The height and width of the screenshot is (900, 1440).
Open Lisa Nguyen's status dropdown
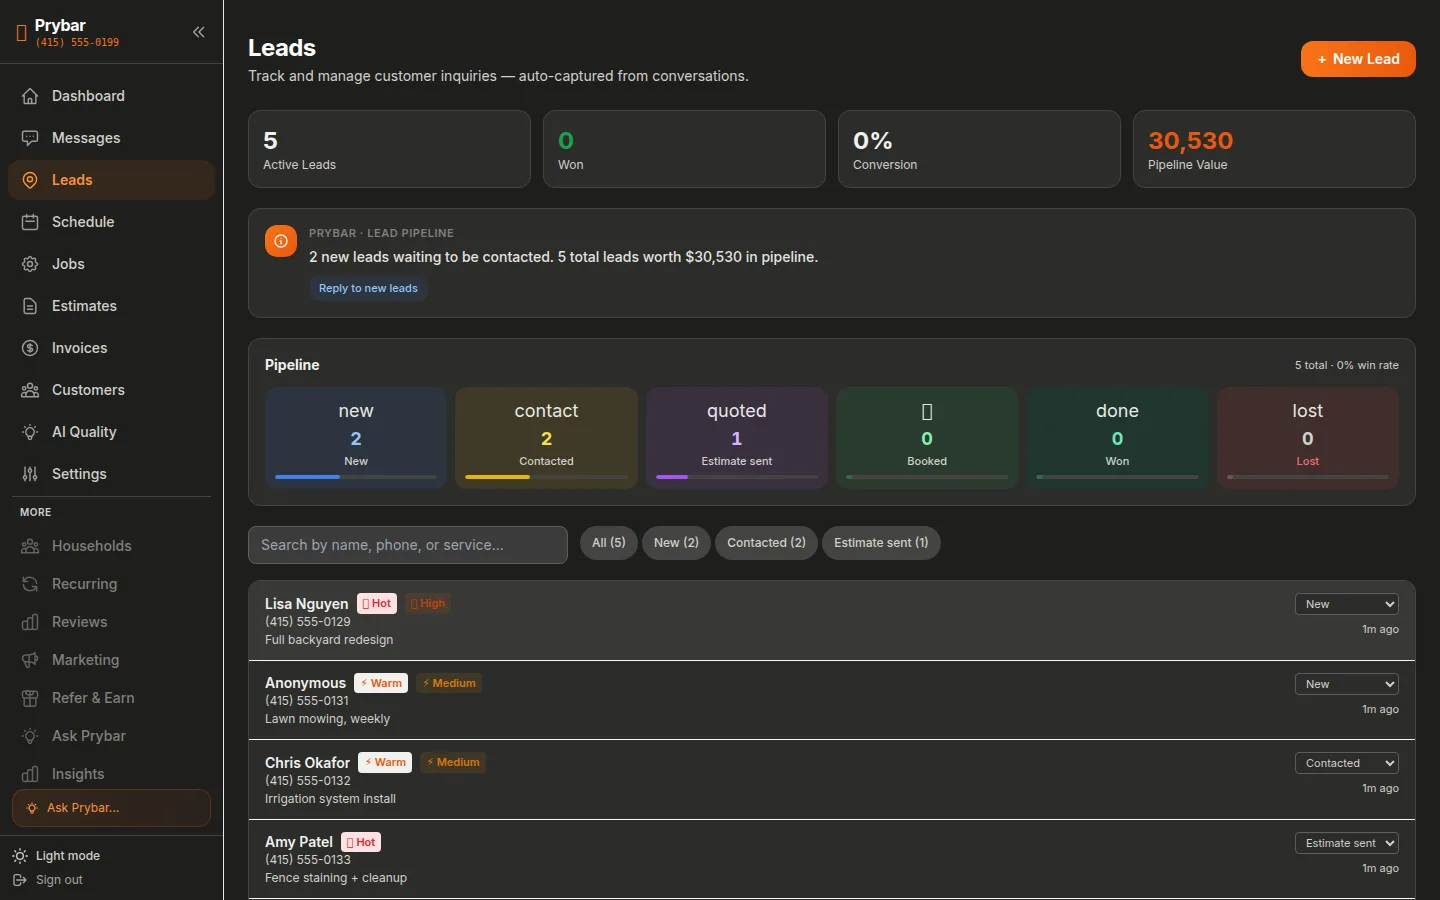tap(1346, 604)
